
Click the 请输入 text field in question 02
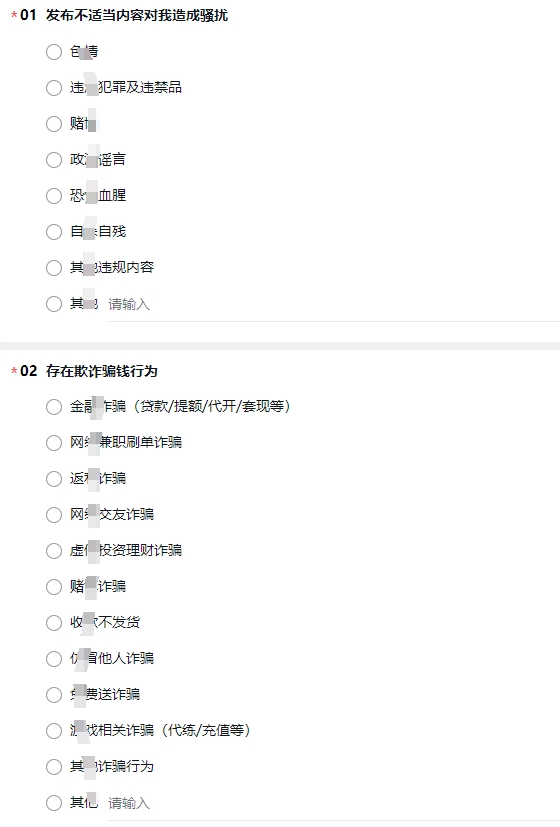333,803
